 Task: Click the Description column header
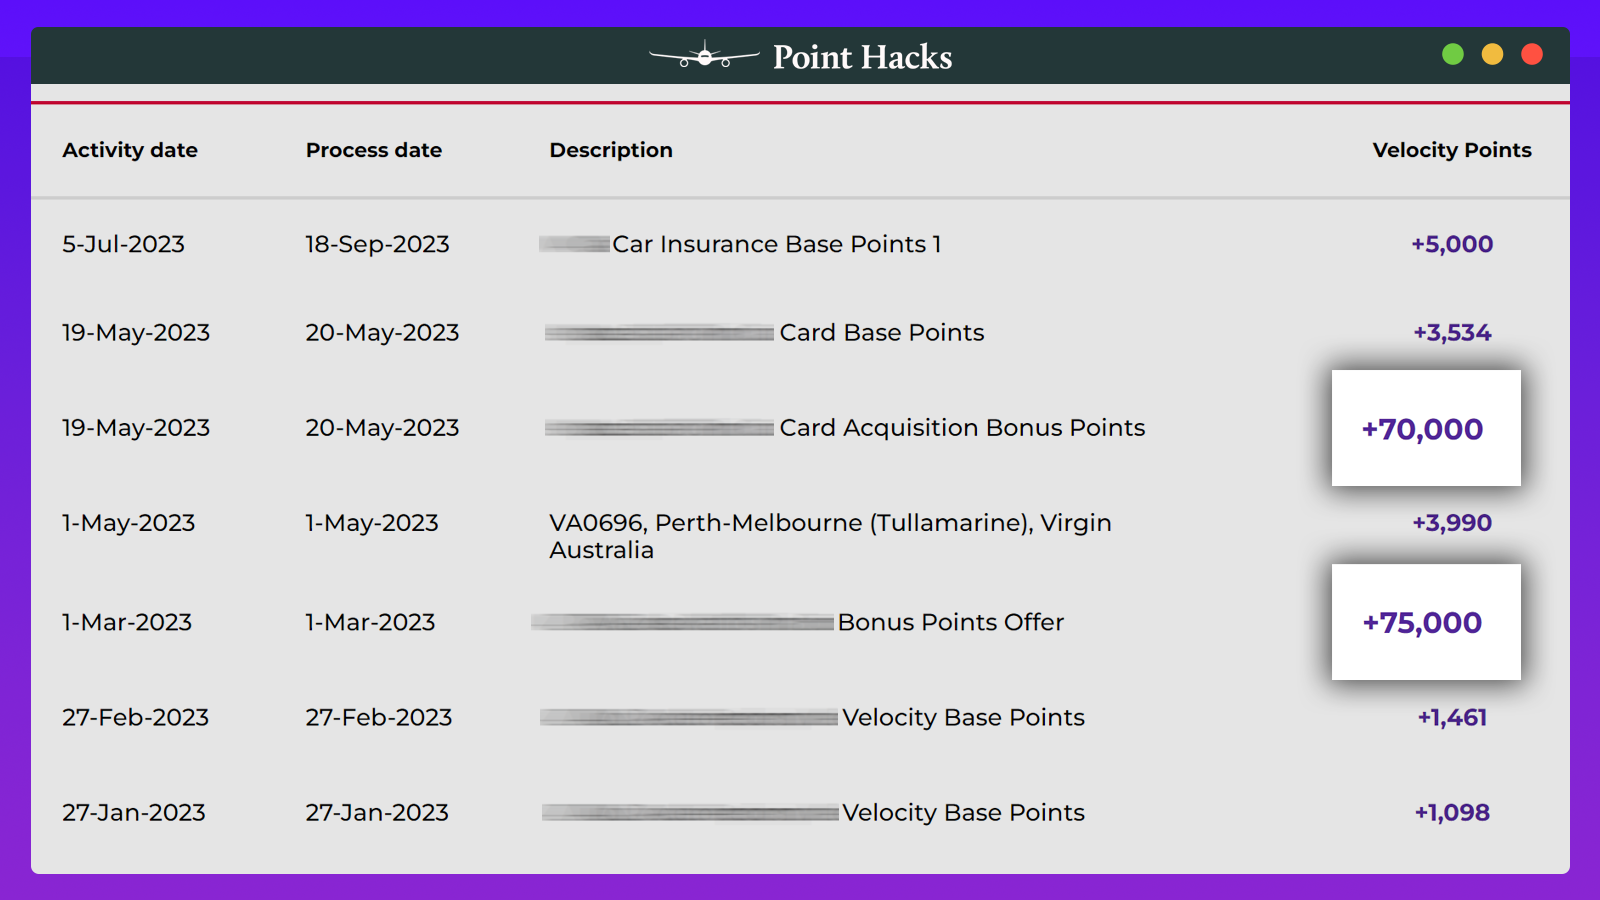(611, 150)
